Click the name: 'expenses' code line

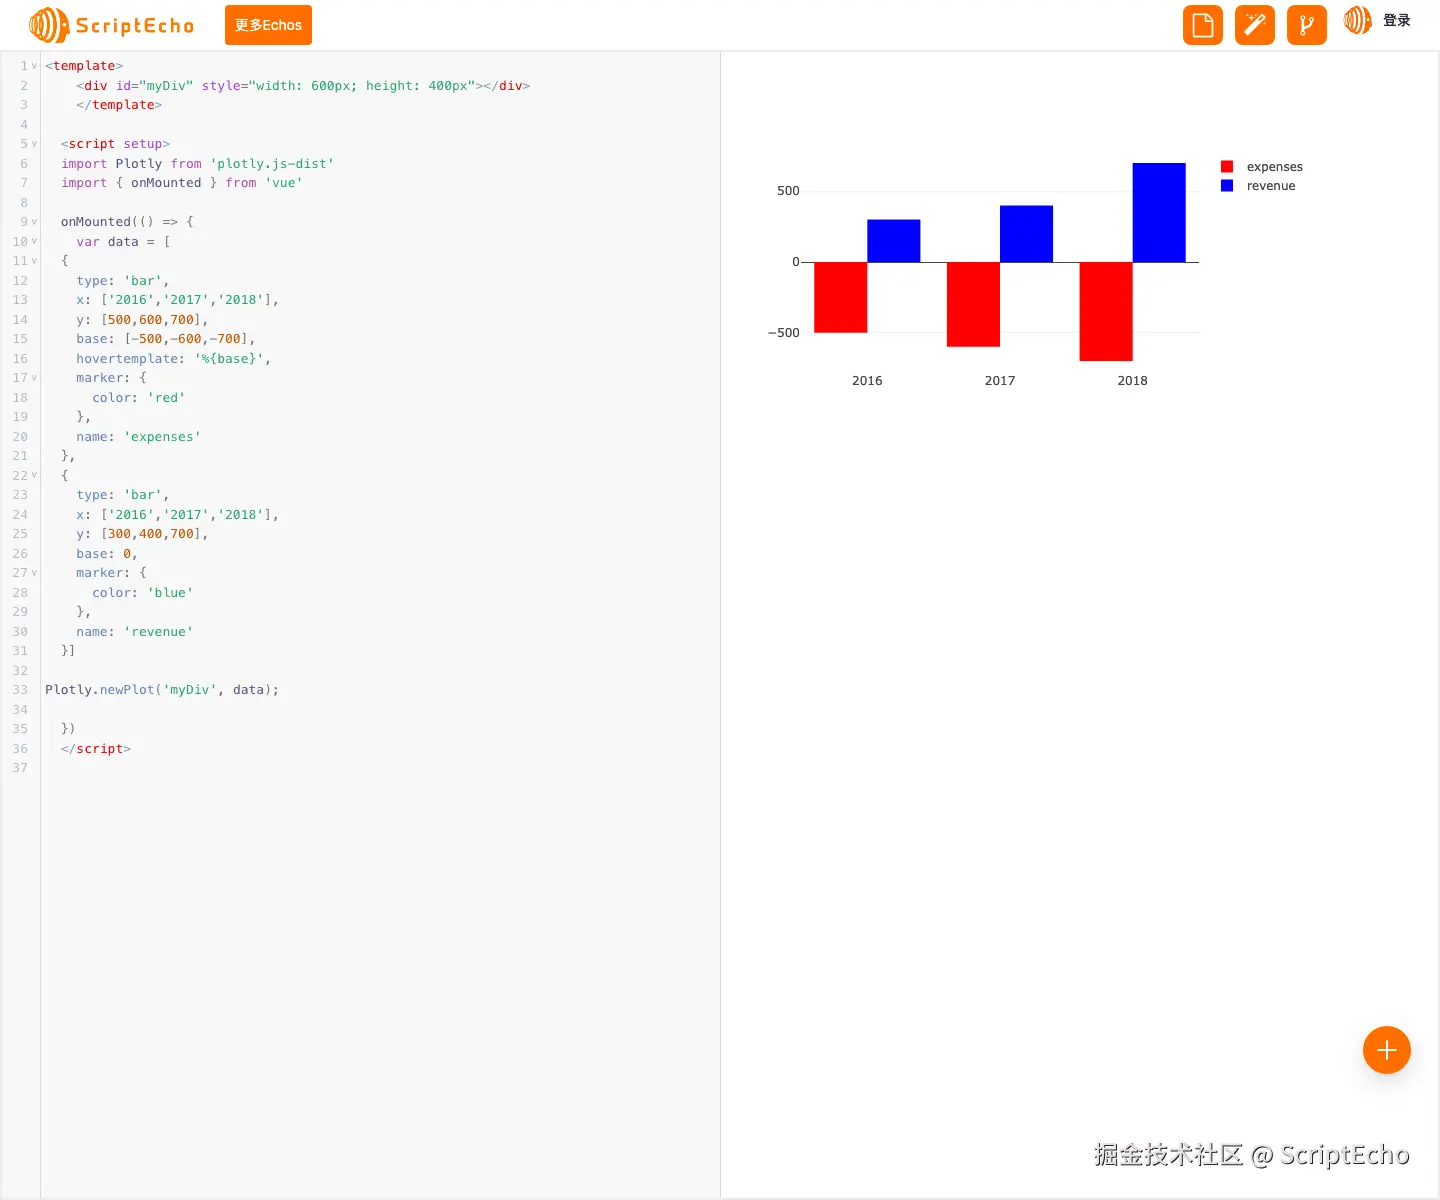point(138,437)
